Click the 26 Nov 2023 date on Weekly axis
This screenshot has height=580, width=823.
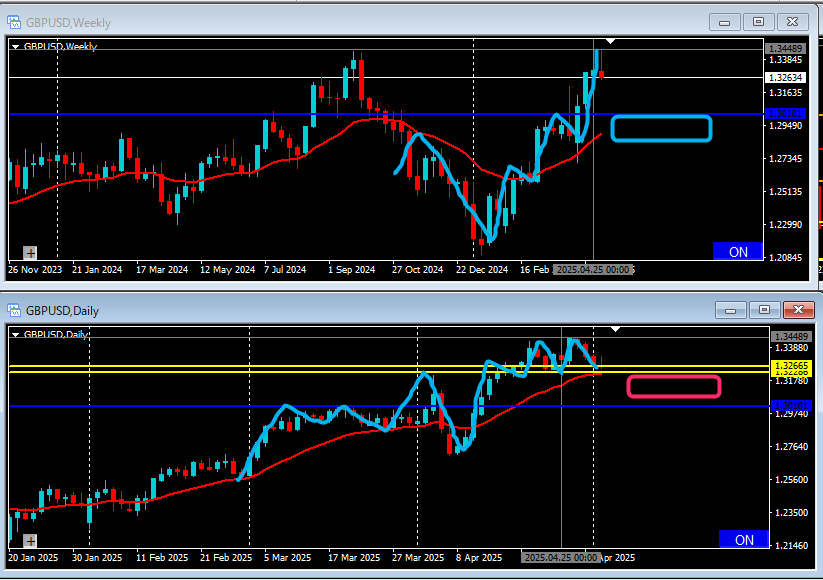pyautogui.click(x=35, y=270)
